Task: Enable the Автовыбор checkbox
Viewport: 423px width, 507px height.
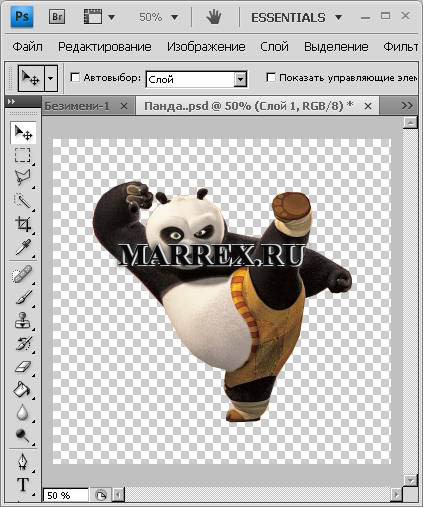Action: pyautogui.click(x=75, y=78)
